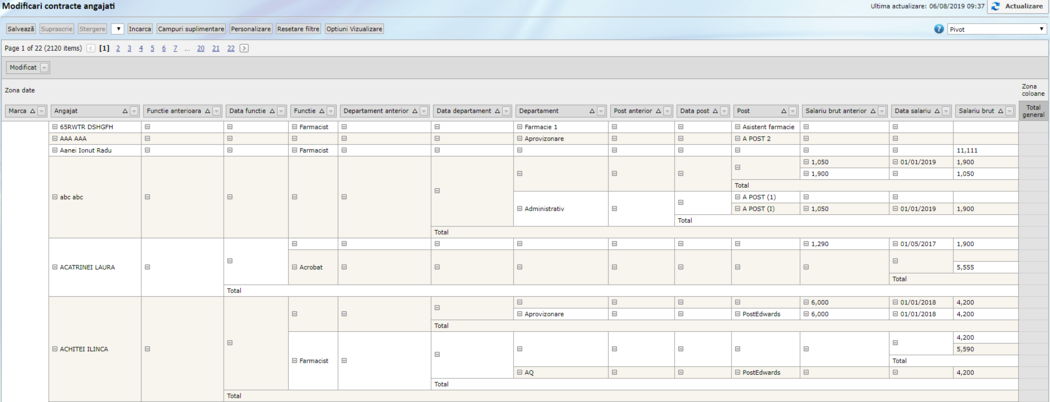Select the Total general column header
The height and width of the screenshot is (402, 1050).
point(1033,110)
